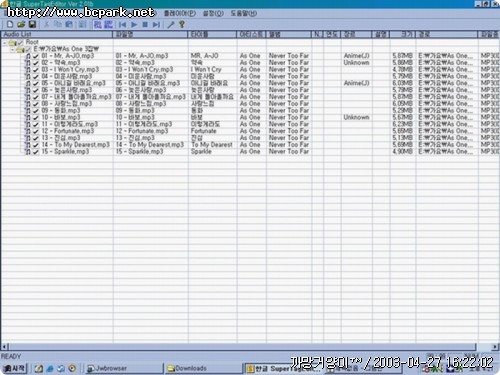The image size is (500, 375).
Task: Open the 플레이어(P) menu
Action: pos(180,13)
